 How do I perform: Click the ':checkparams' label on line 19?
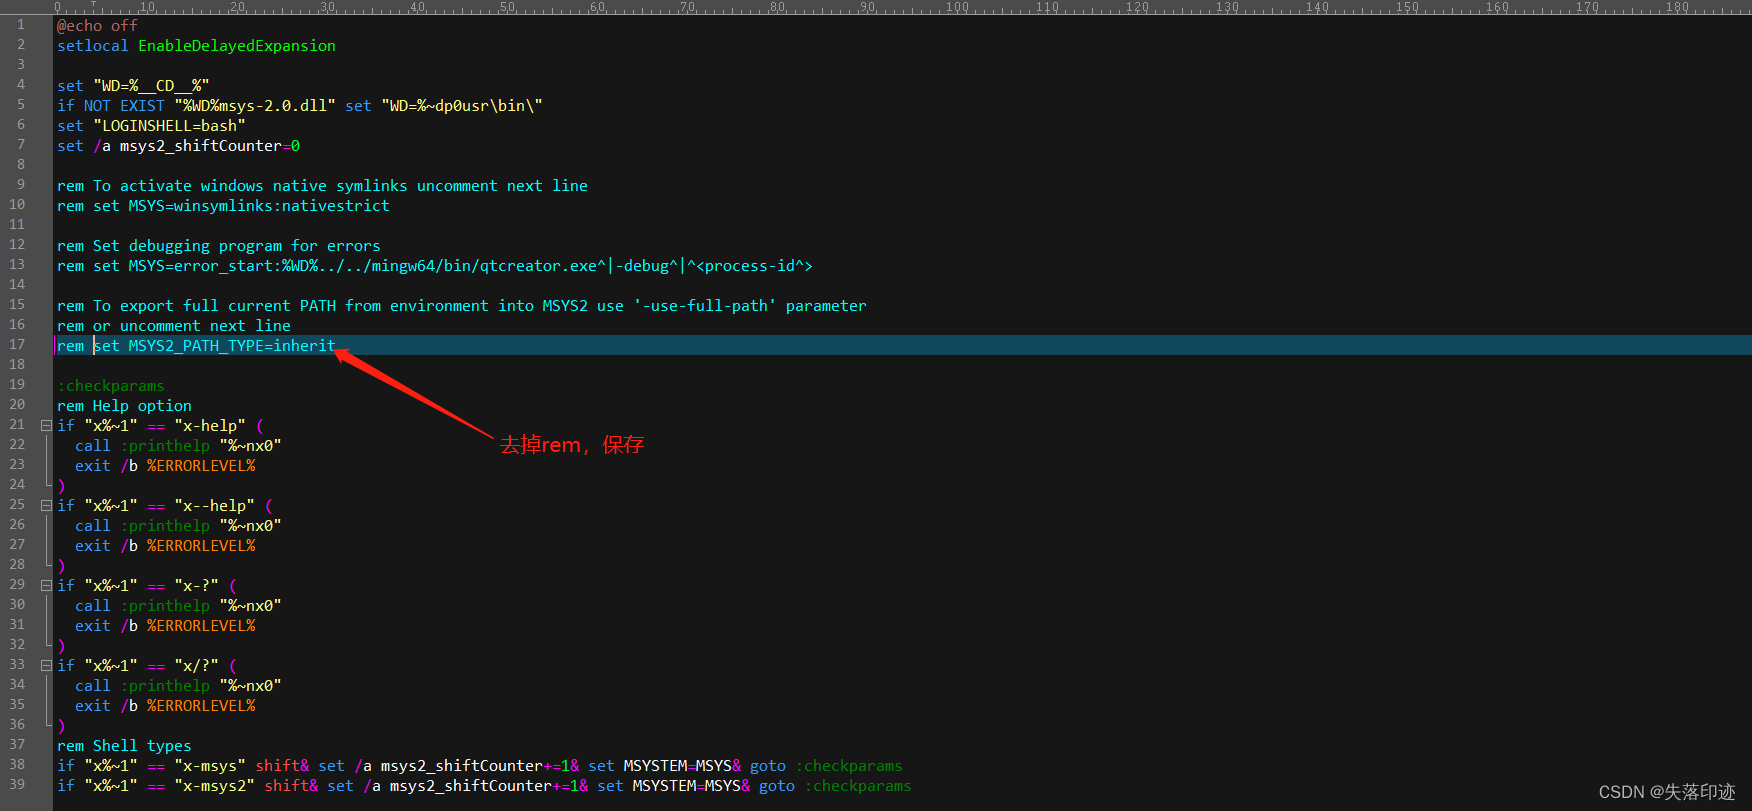point(111,386)
